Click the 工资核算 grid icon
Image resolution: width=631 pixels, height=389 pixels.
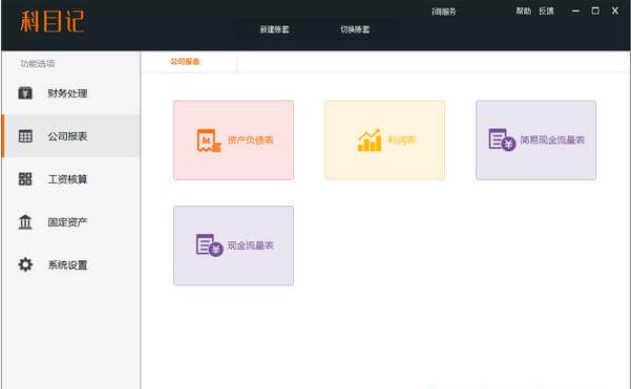25,179
